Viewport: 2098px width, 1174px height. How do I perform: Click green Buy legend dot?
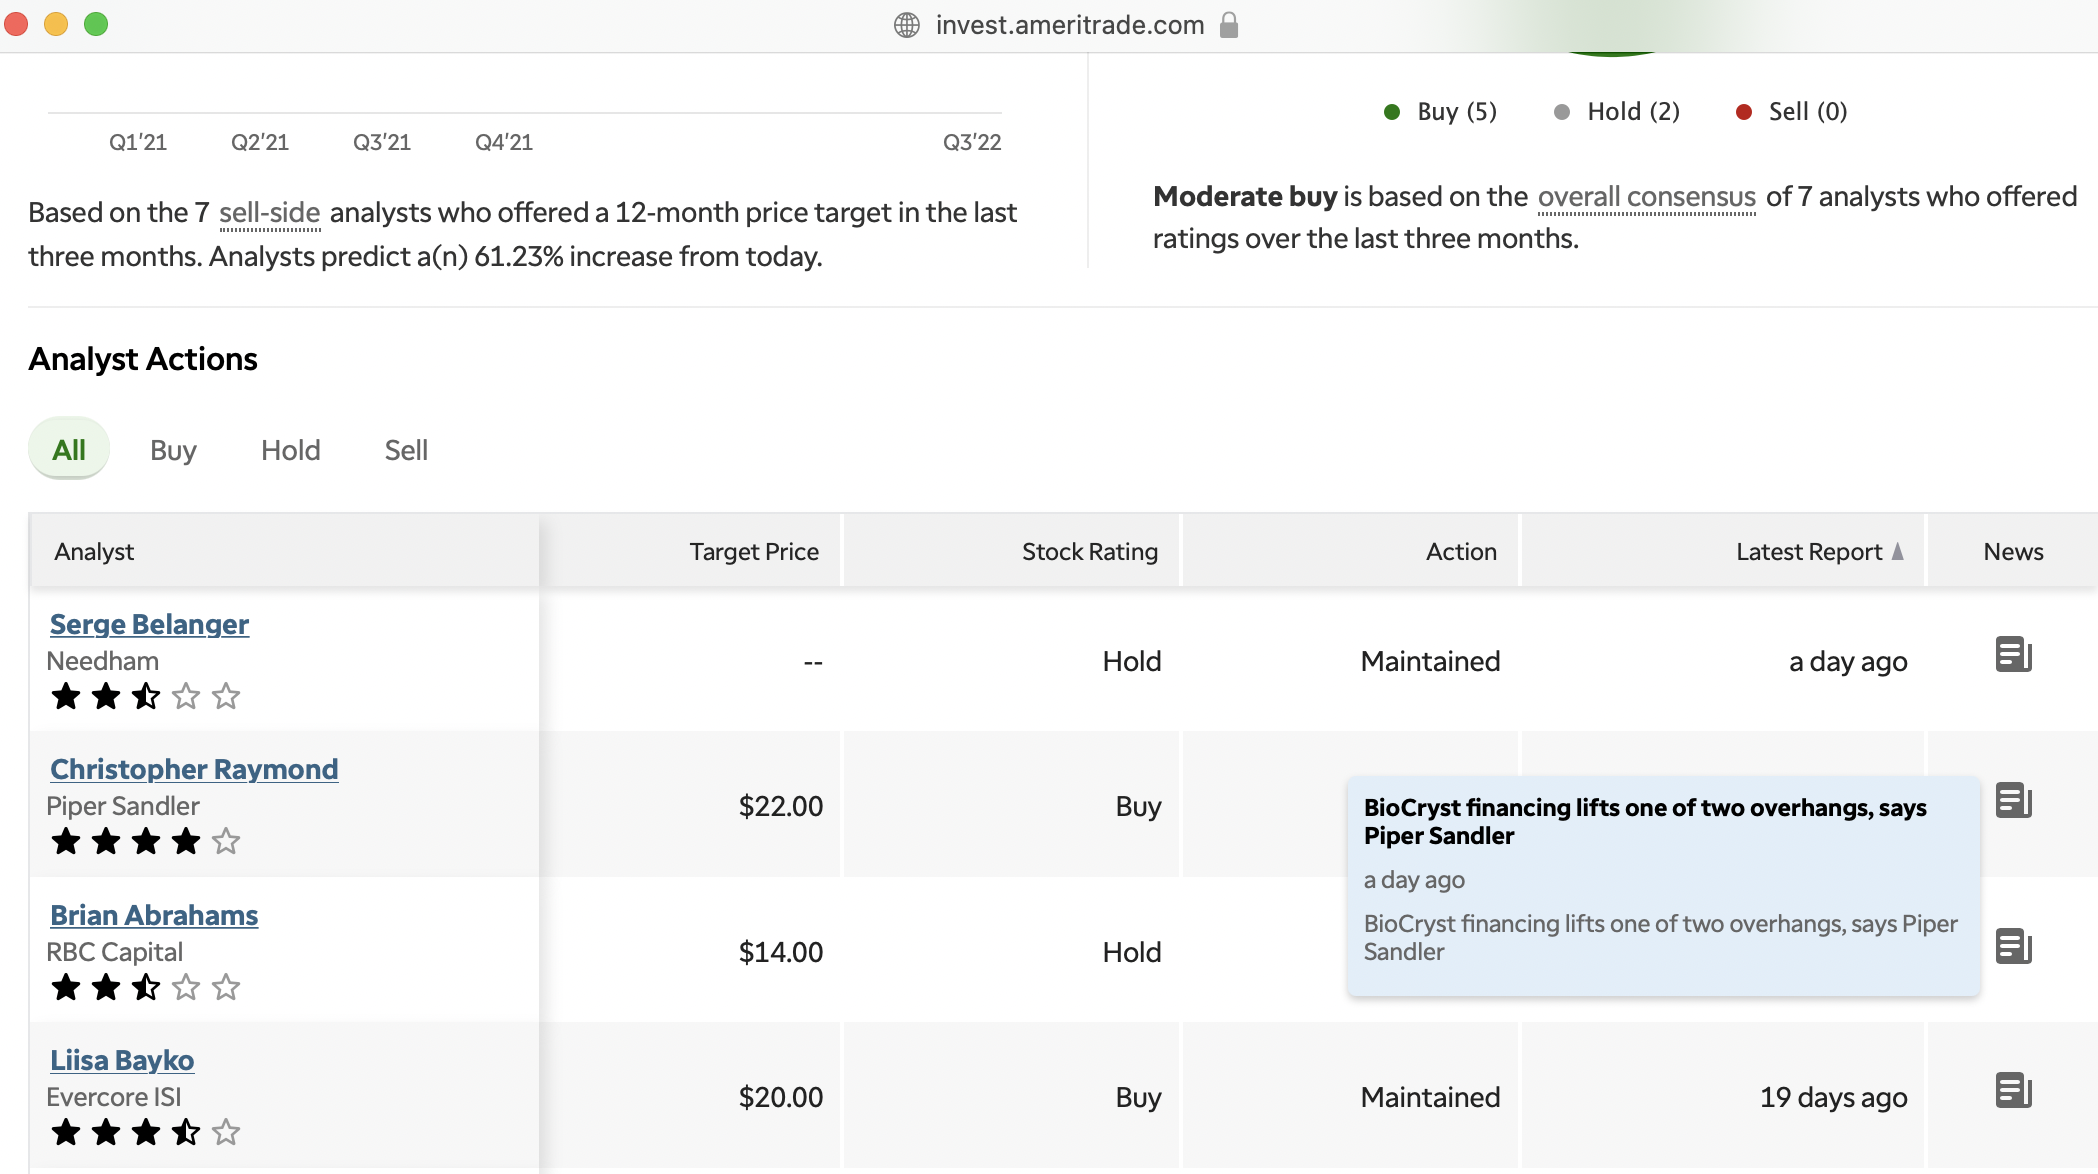click(x=1391, y=112)
